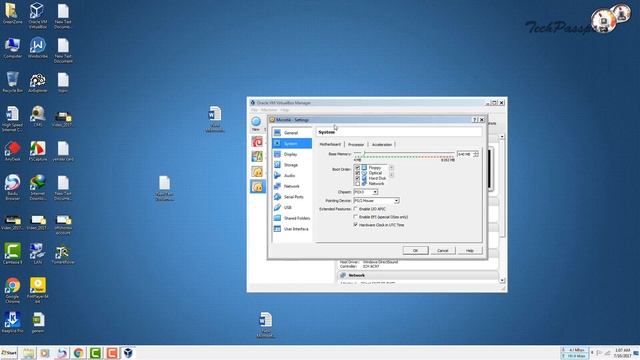Toggle Optical boot order checkbox
This screenshot has width=640, height=360.
click(357, 173)
